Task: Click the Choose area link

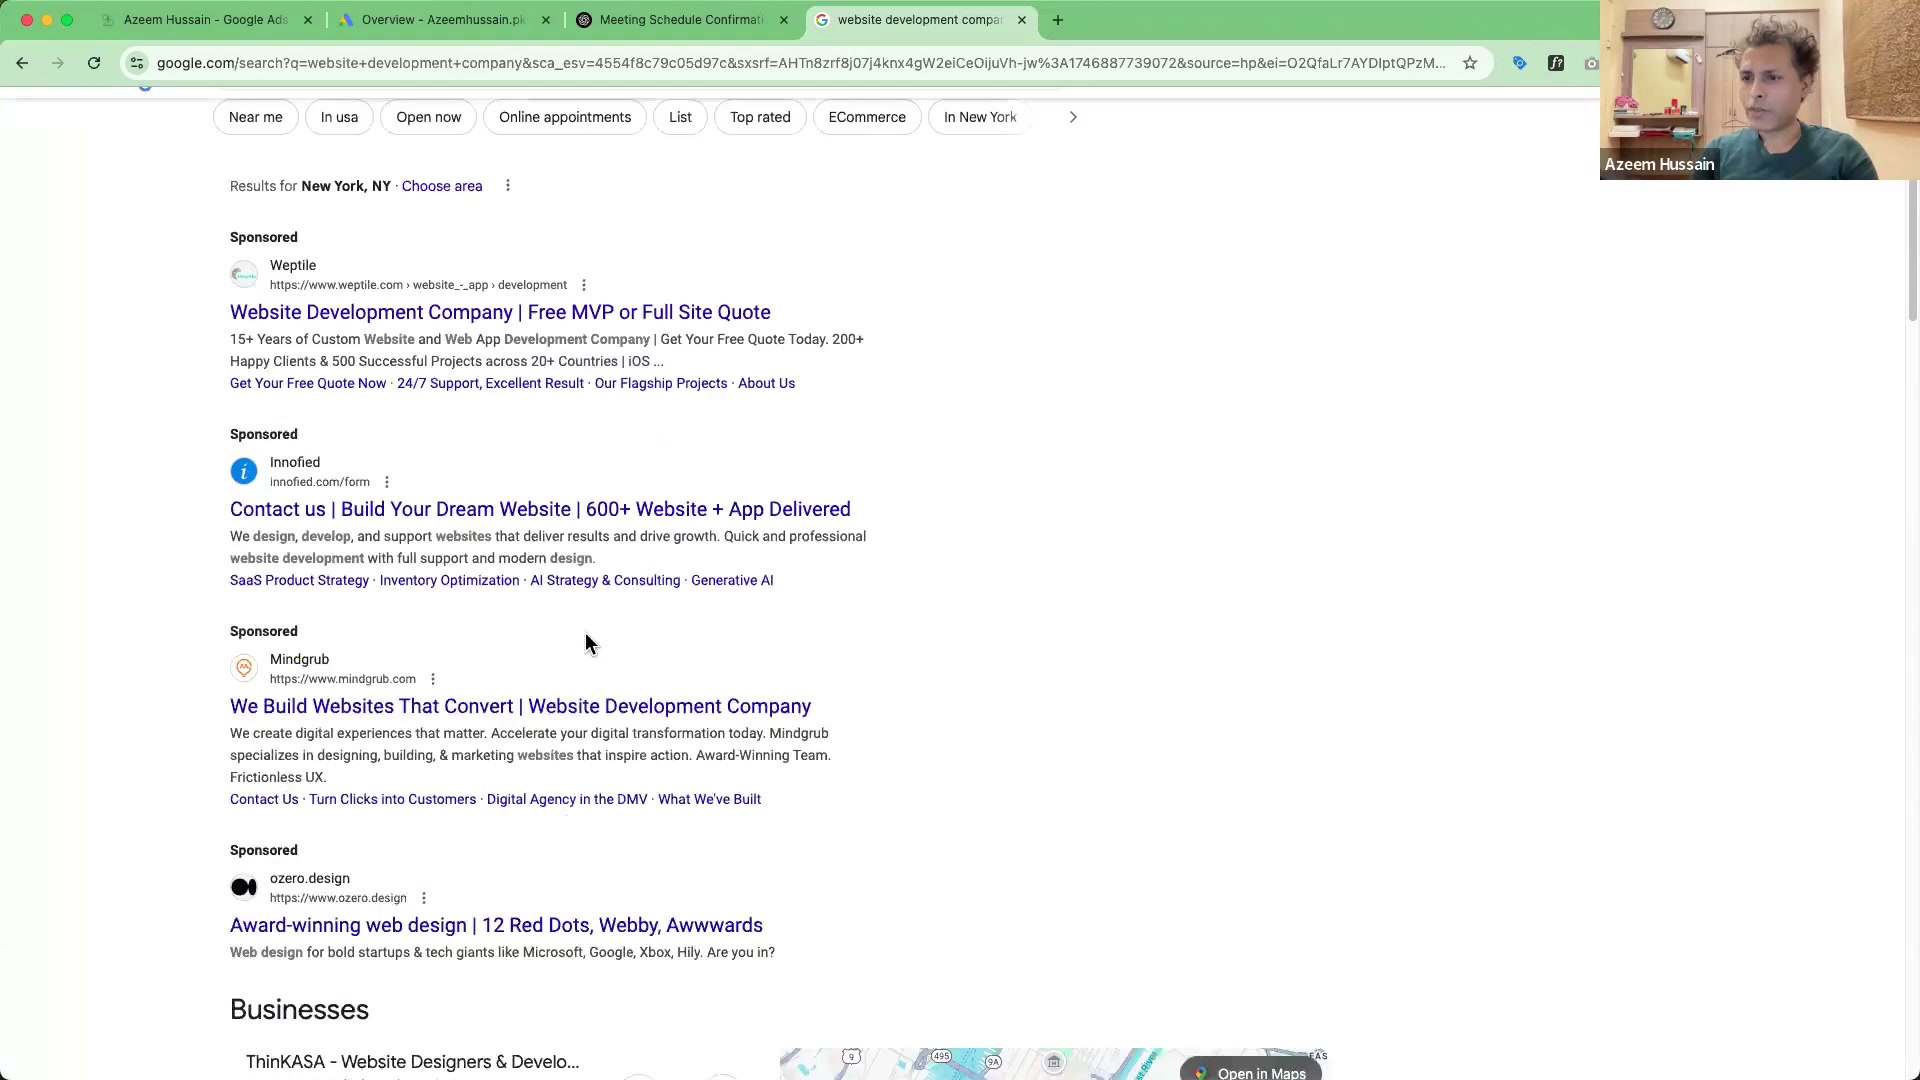Action: (442, 186)
